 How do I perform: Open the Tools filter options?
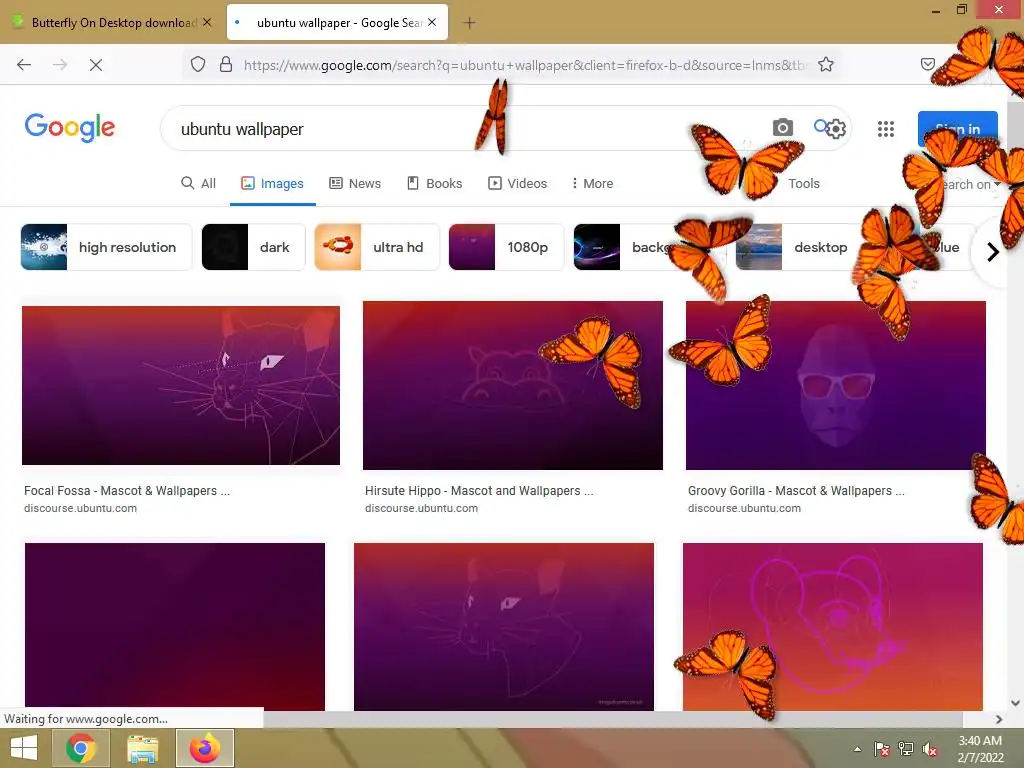click(803, 184)
